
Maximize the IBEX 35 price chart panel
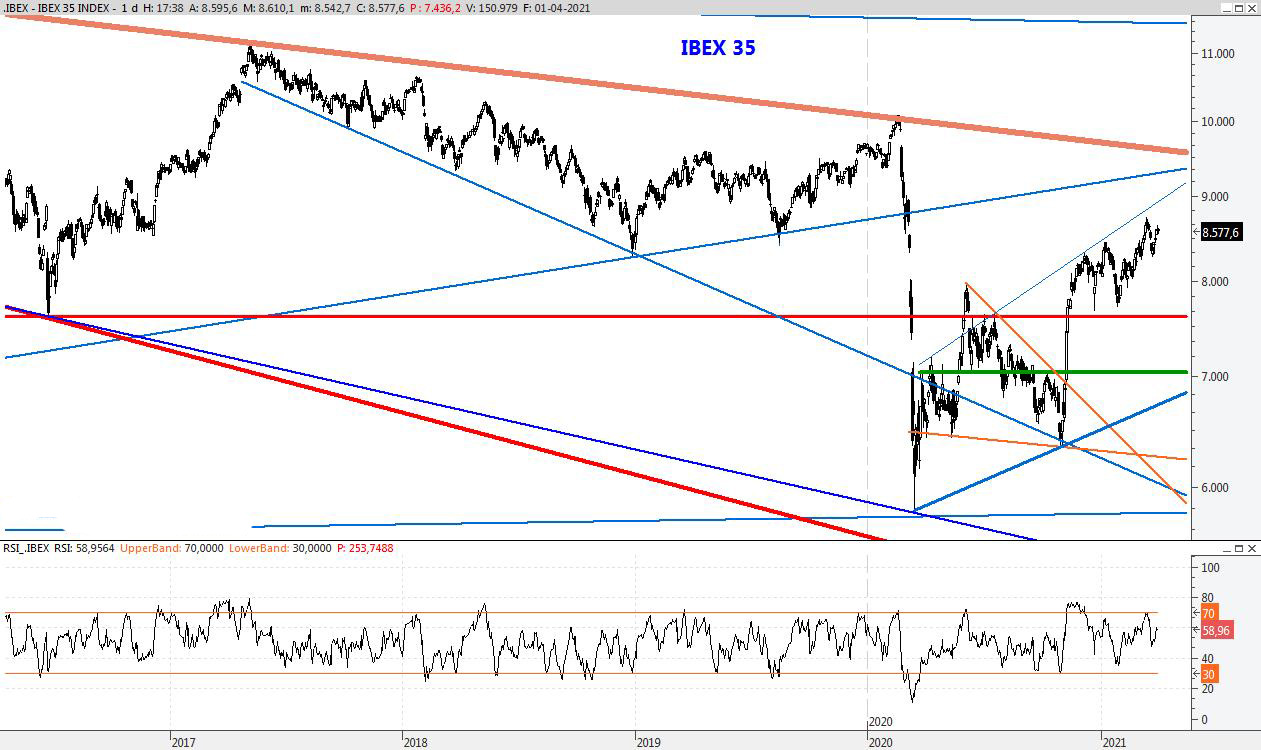click(1238, 7)
